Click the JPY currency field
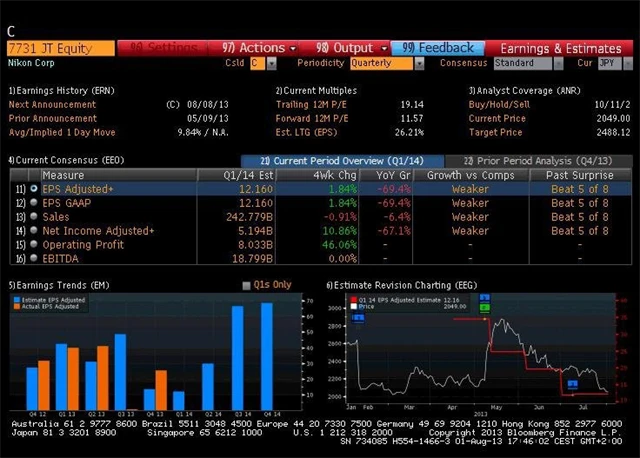Screen dimensions: 640x458 point(610,63)
